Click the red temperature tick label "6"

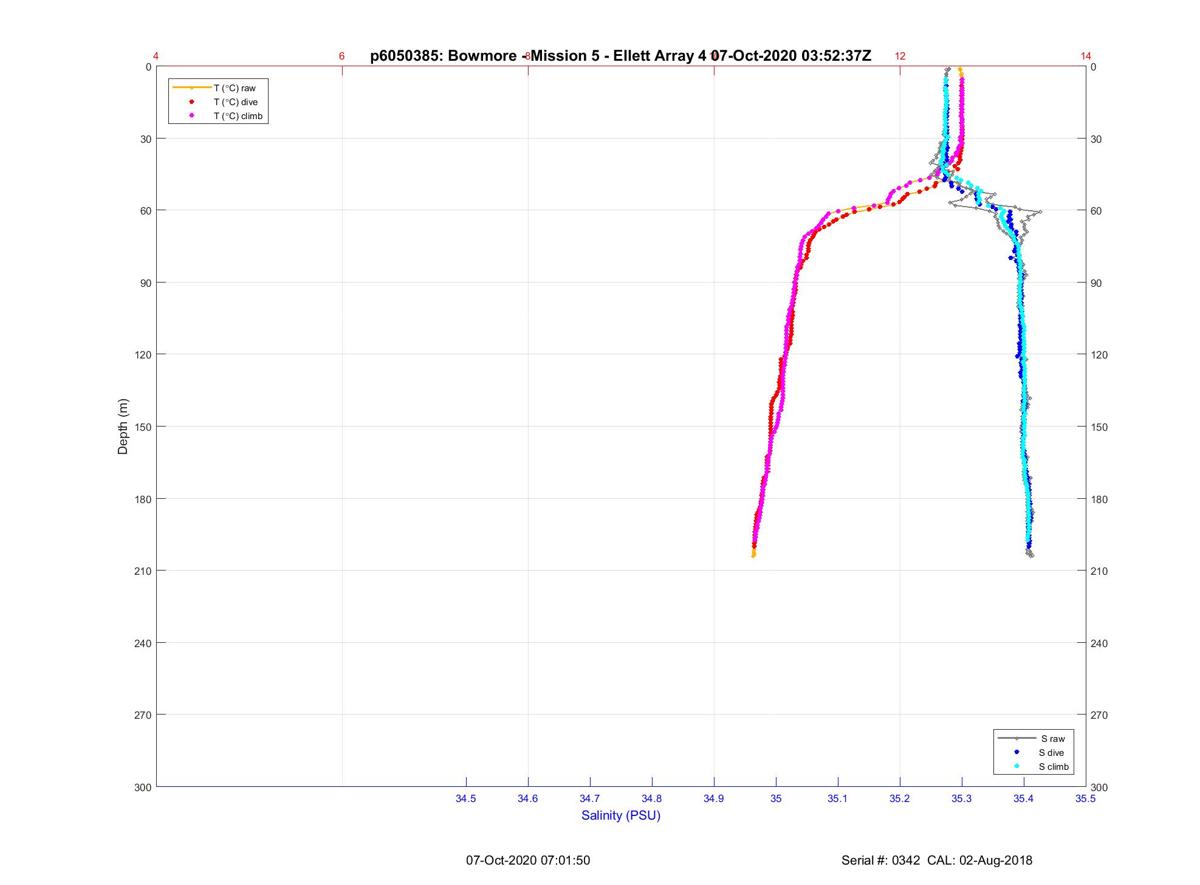(x=342, y=56)
